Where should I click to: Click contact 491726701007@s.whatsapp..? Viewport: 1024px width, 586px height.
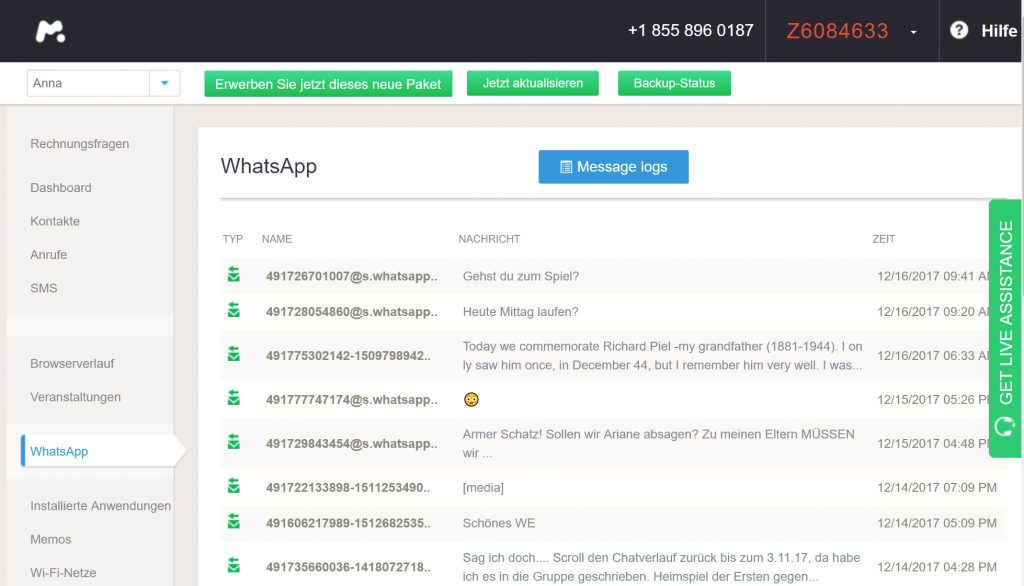351,276
